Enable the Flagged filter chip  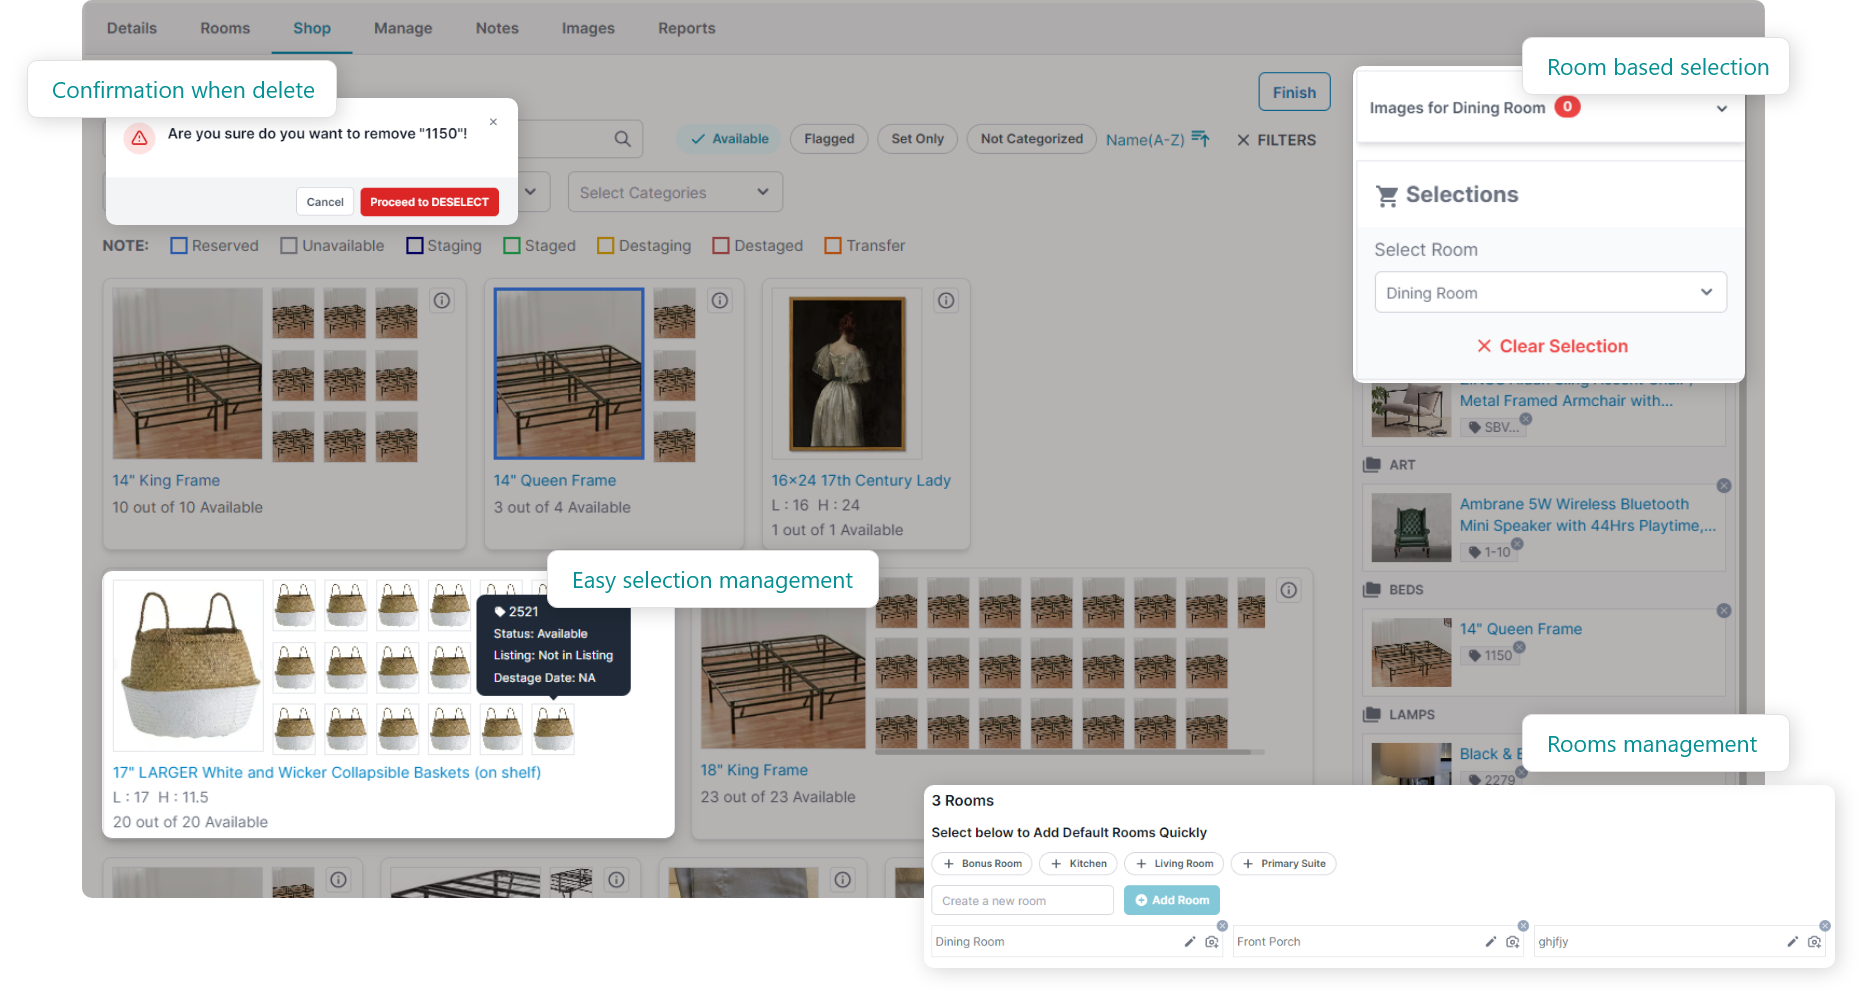coord(829,139)
